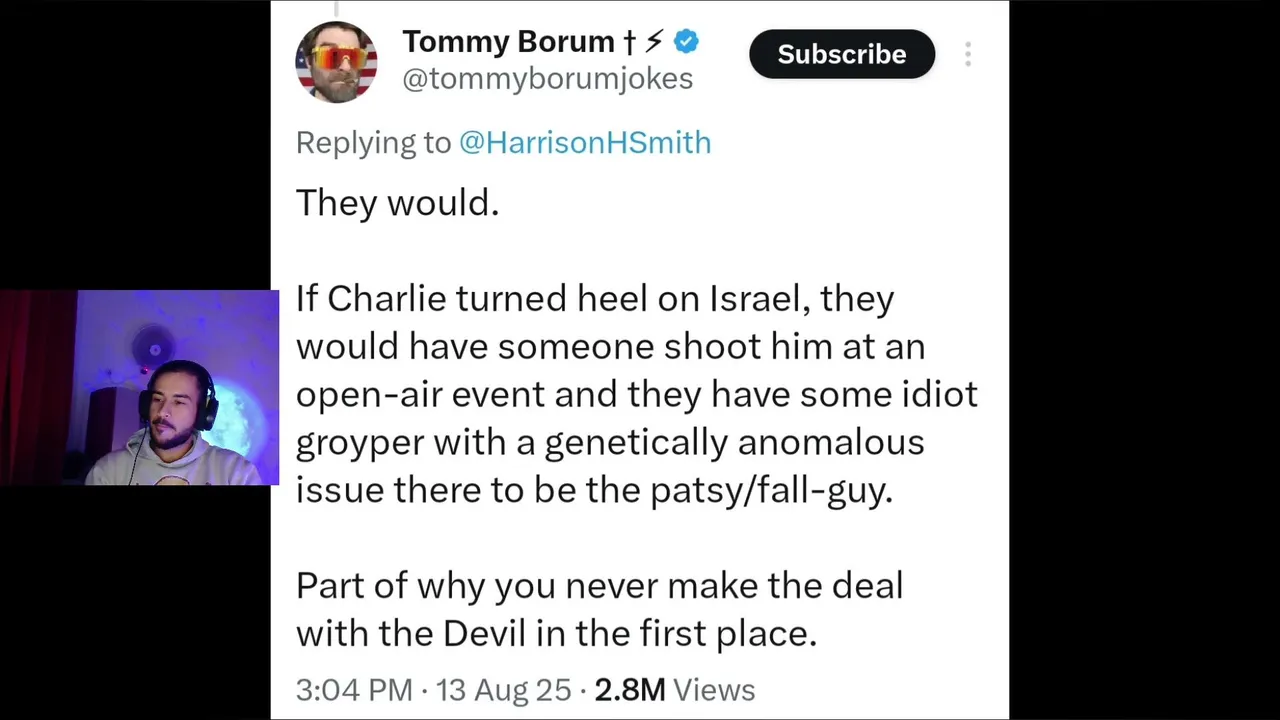1280x720 pixels.
Task: Click the word "groyper" in the tweet
Action: coord(359,443)
